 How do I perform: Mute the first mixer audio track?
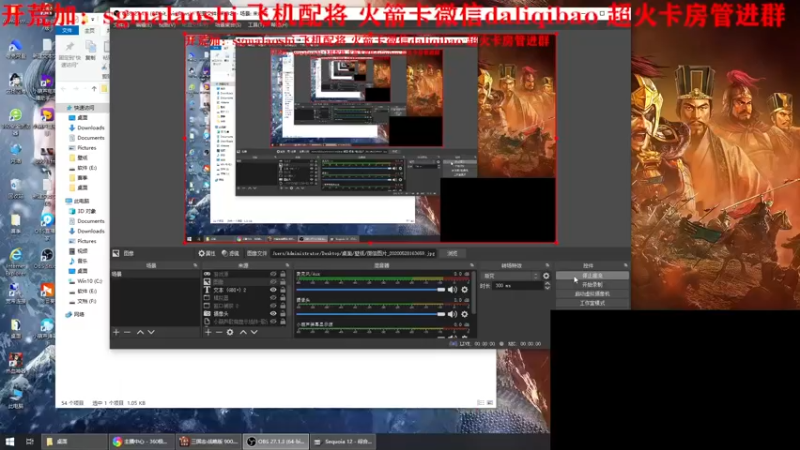pos(452,290)
